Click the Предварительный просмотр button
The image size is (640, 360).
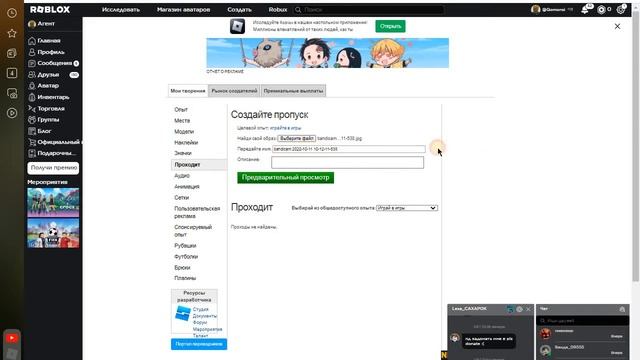click(x=286, y=178)
